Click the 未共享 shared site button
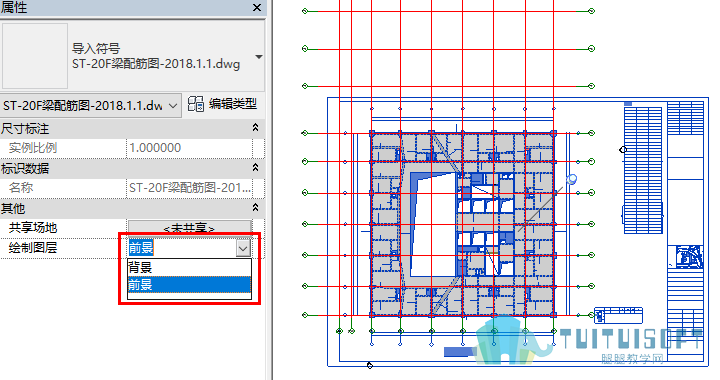The image size is (720, 380). tap(189, 227)
